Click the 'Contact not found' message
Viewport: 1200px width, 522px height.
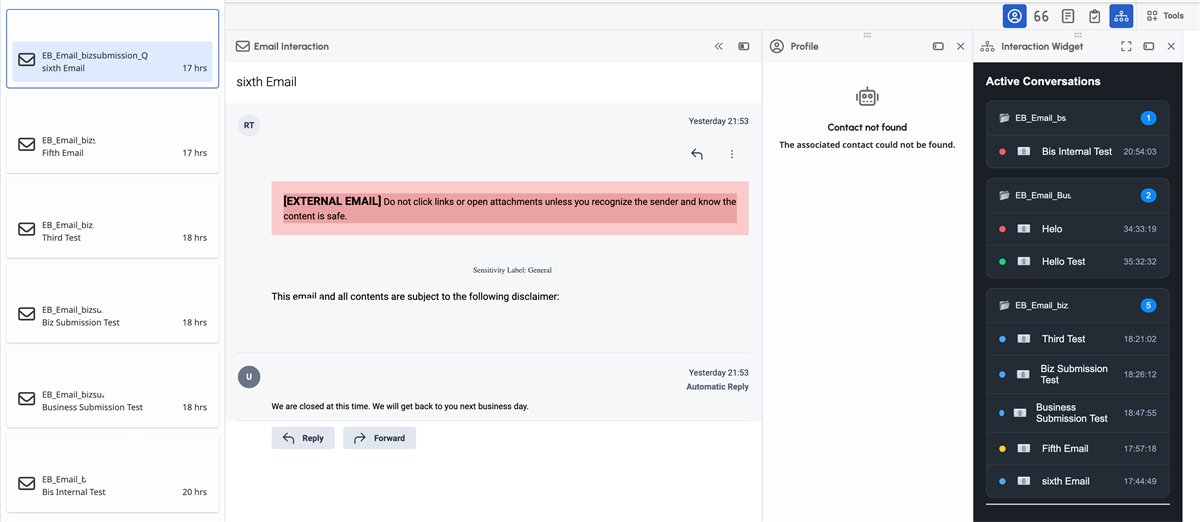867,128
